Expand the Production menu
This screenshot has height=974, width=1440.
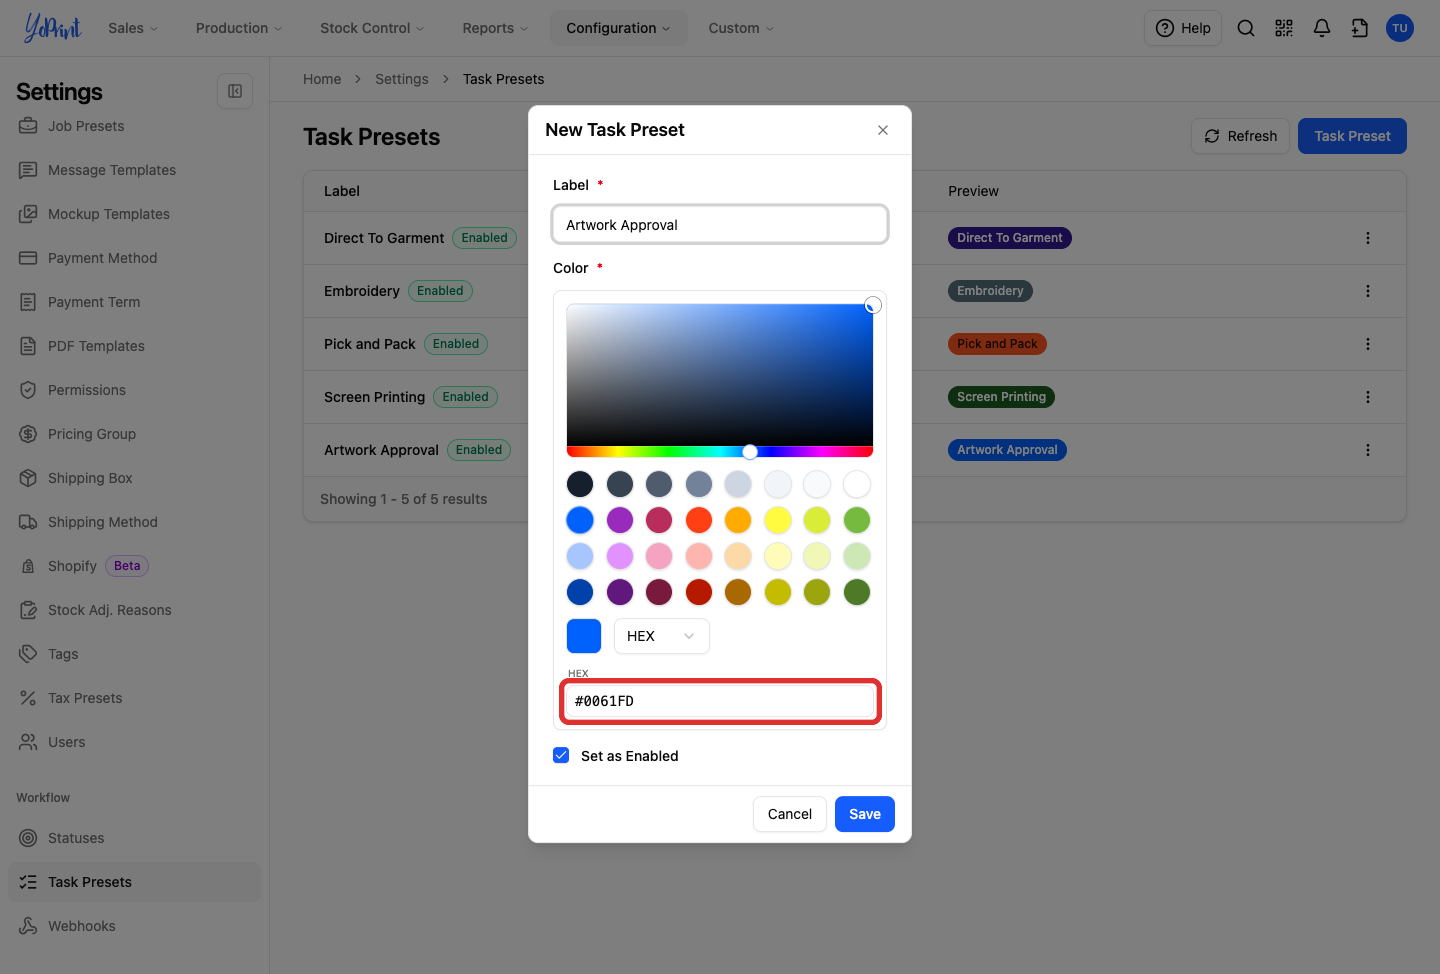coord(239,28)
